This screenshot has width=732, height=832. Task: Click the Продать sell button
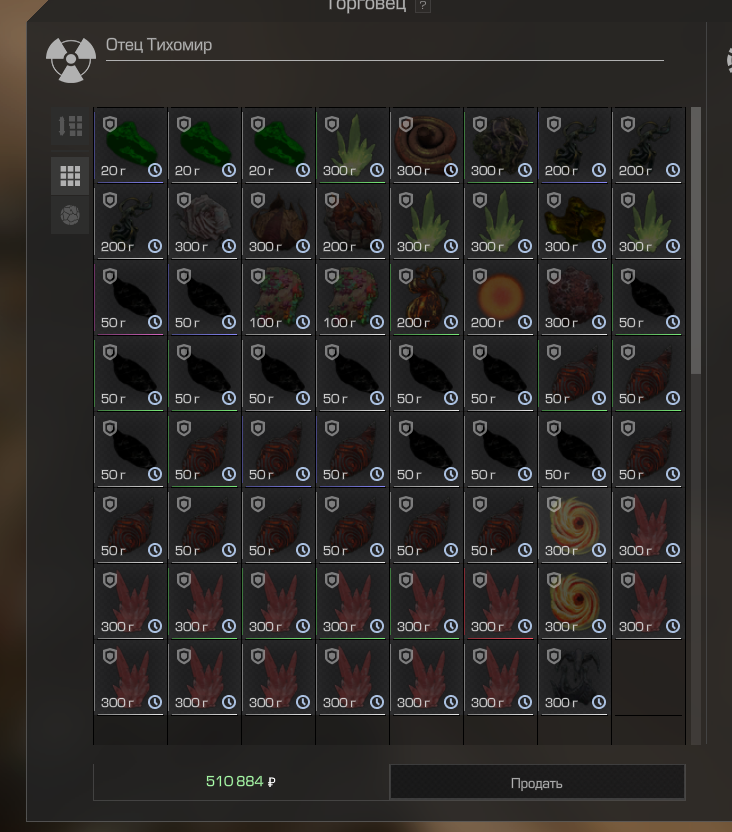(537, 782)
